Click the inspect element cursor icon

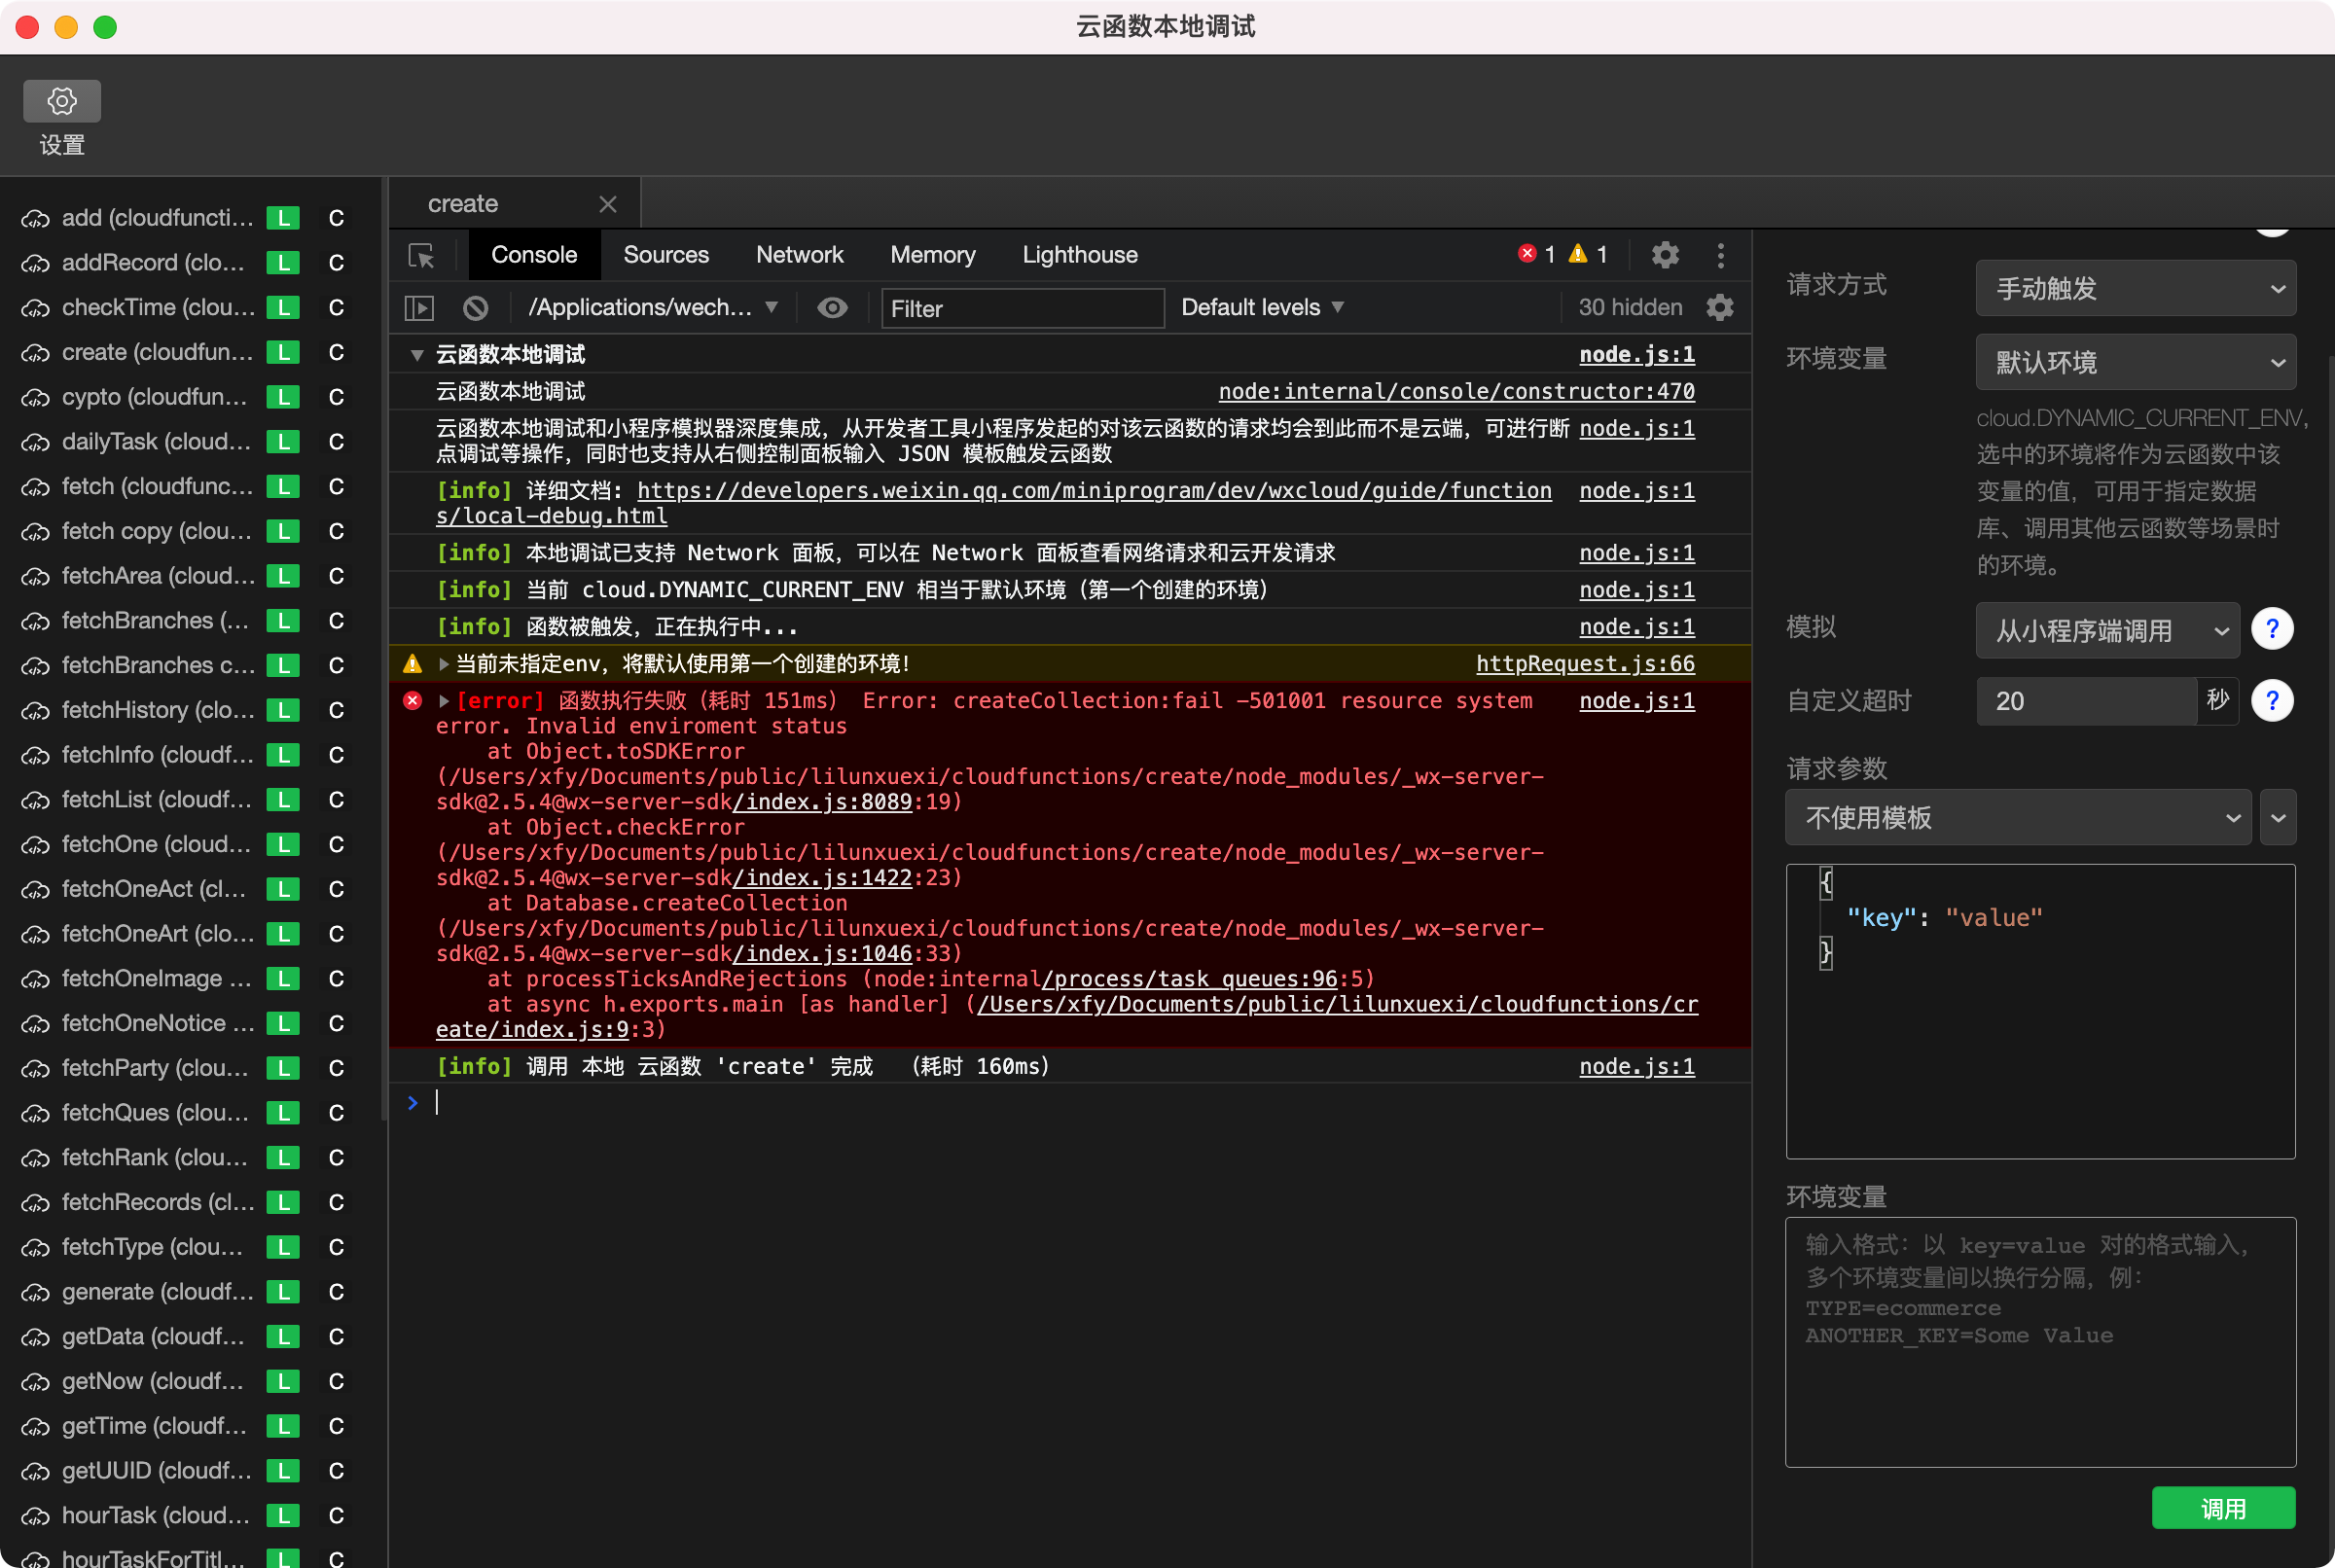click(x=421, y=256)
